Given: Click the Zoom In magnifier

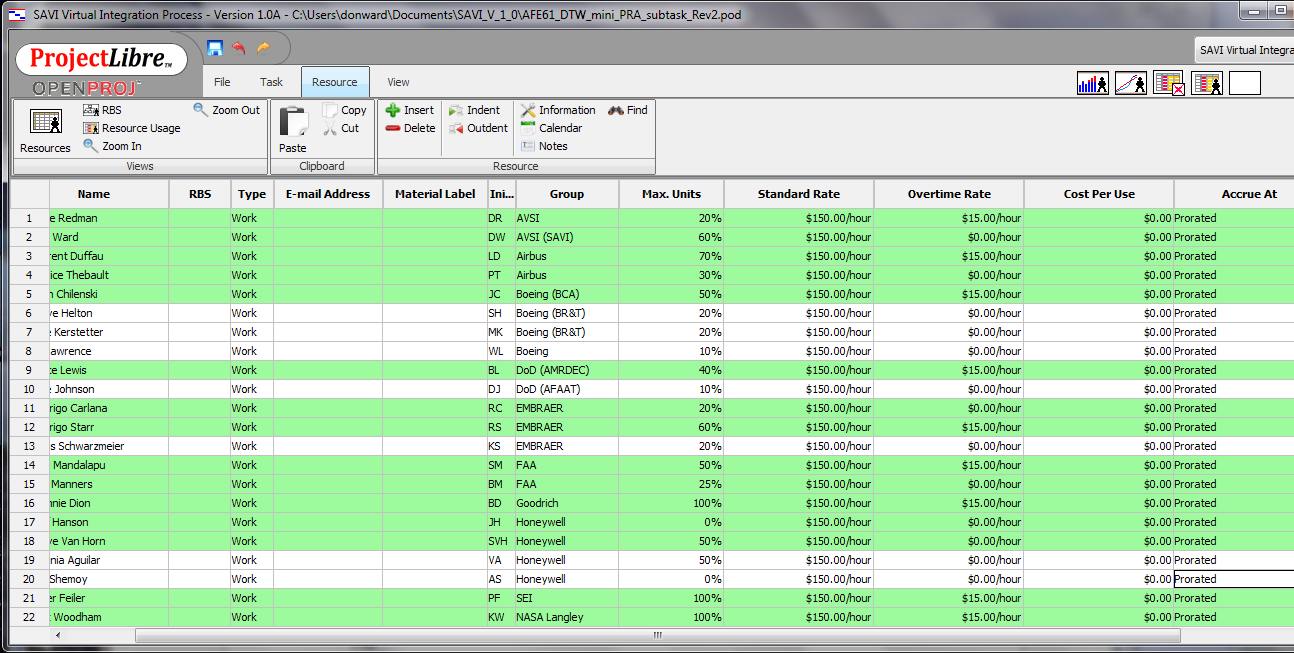Looking at the screenshot, I should pyautogui.click(x=112, y=146).
